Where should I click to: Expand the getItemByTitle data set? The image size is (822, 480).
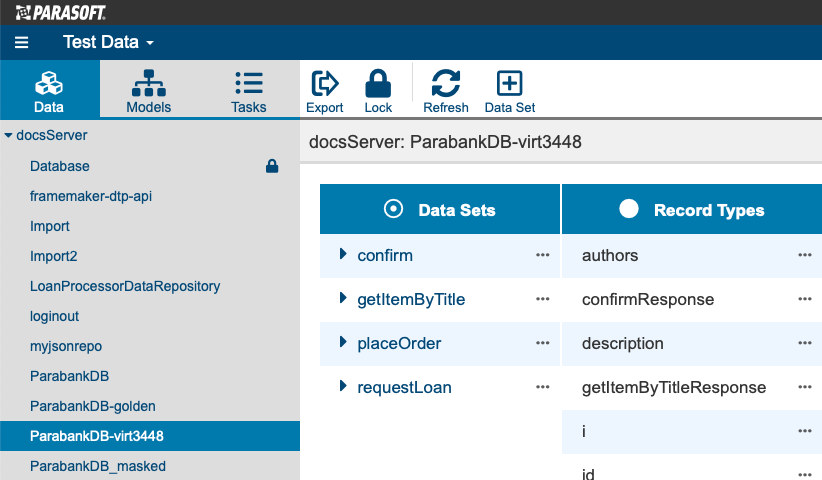[x=343, y=298]
